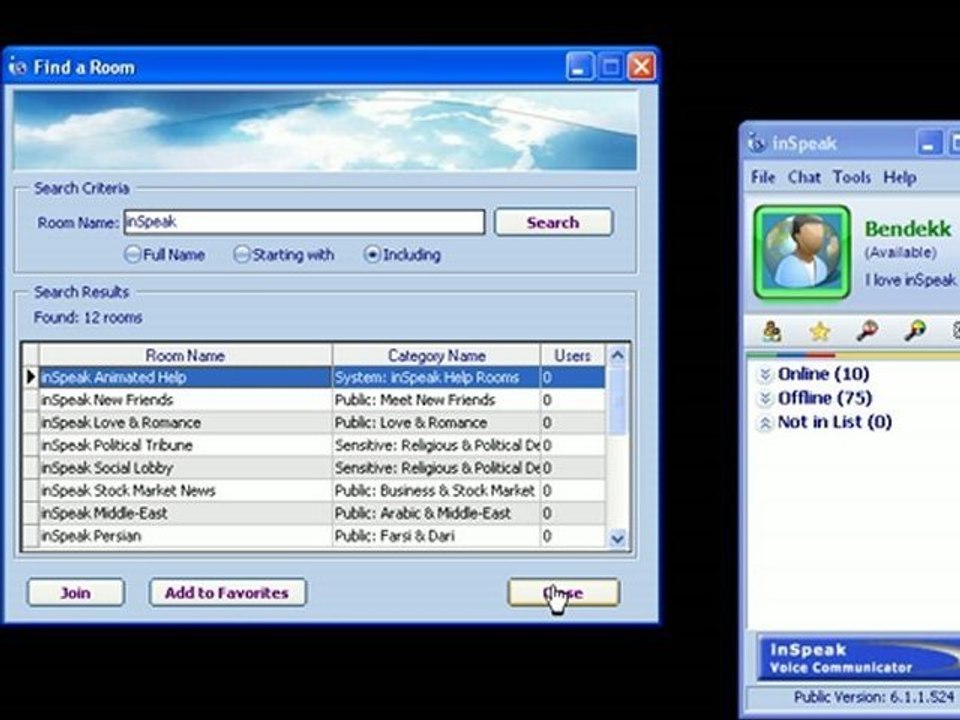This screenshot has height=720, width=960.
Task: Expand the Not in List (0) group
Action: pyautogui.click(x=764, y=422)
